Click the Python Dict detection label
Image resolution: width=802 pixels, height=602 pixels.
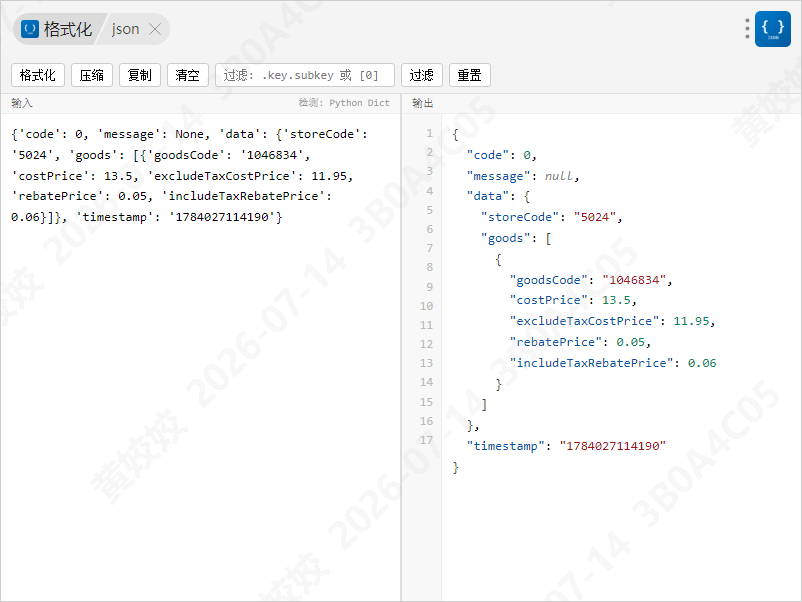click(x=359, y=103)
